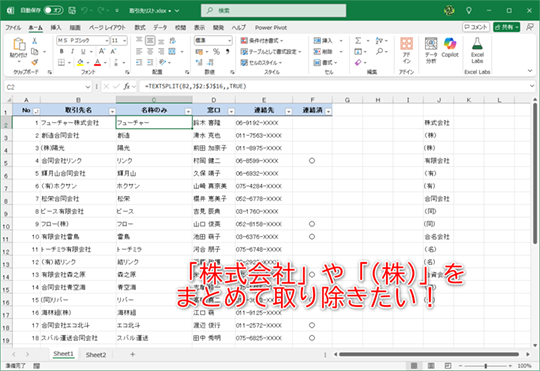
Task: Click the circle mark in the リンク row
Action: click(312, 161)
